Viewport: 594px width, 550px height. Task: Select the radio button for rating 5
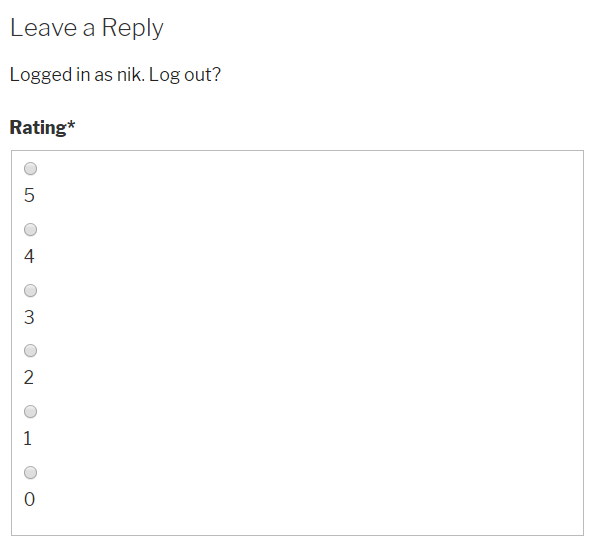30,169
